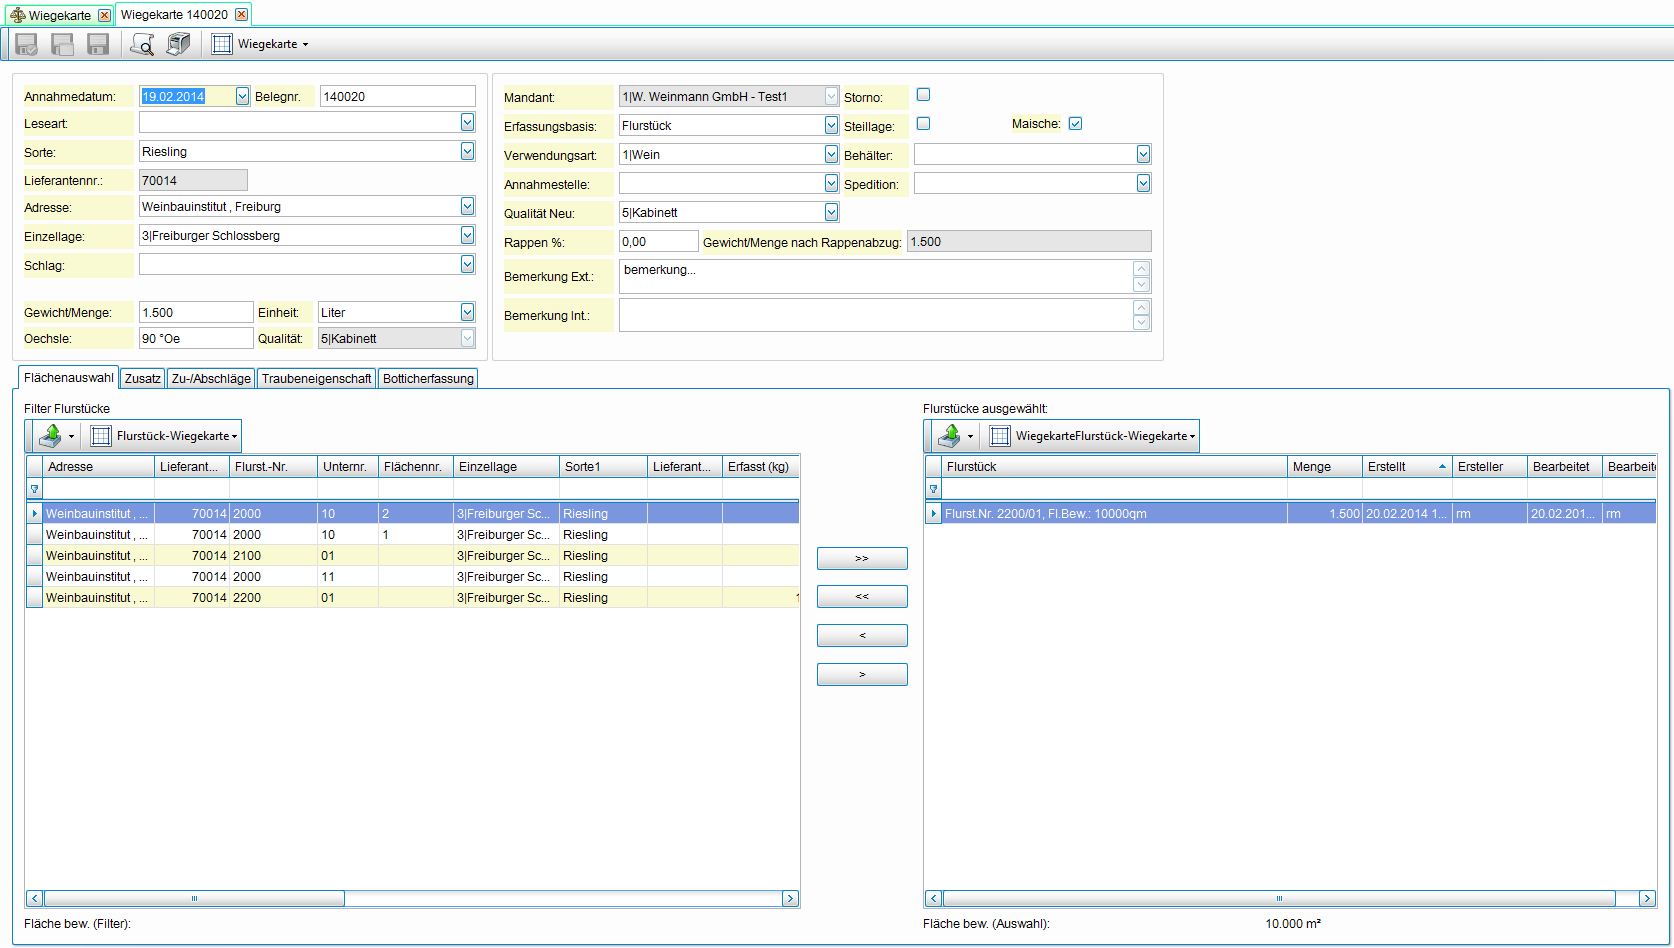Select the Flurst.-Nr. 2200 row
Viewport: 1674px width, 948px height.
(412, 597)
